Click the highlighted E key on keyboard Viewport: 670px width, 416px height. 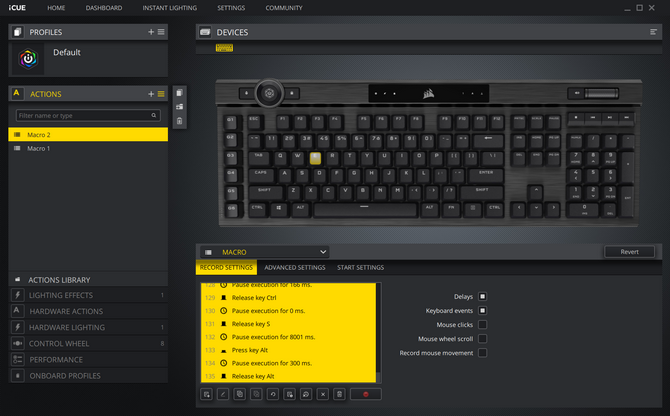[x=315, y=158]
